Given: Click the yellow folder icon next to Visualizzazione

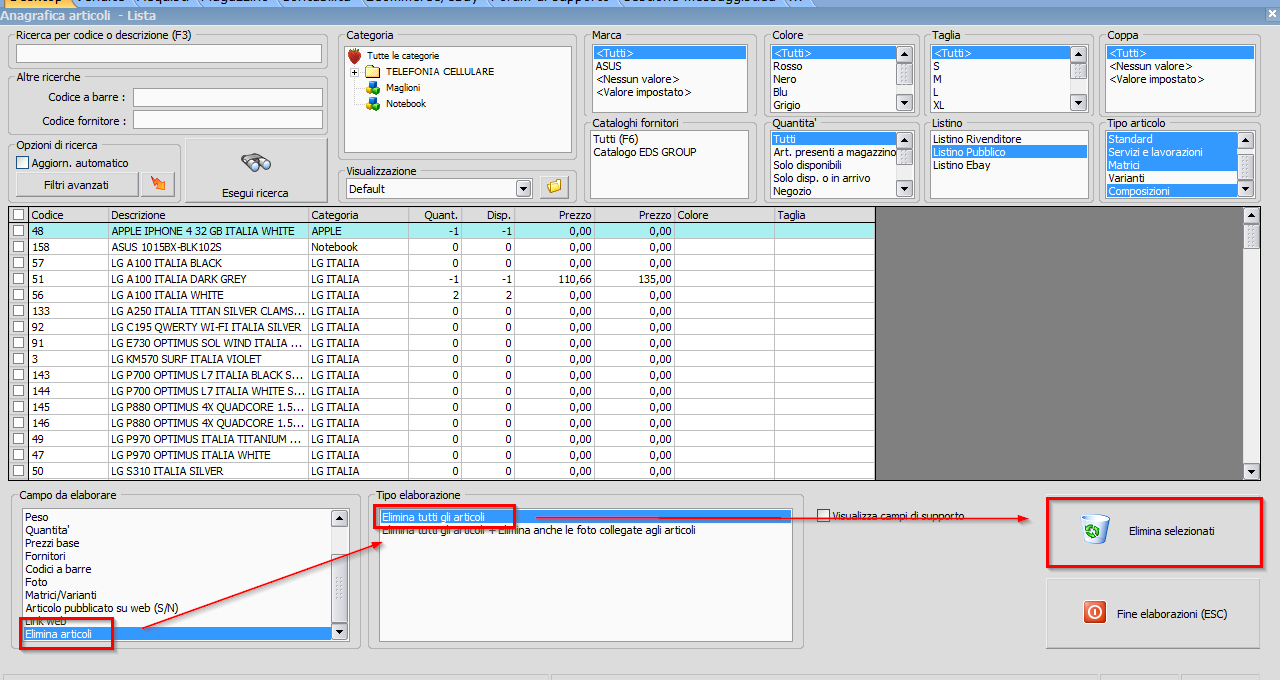Looking at the screenshot, I should click(552, 187).
